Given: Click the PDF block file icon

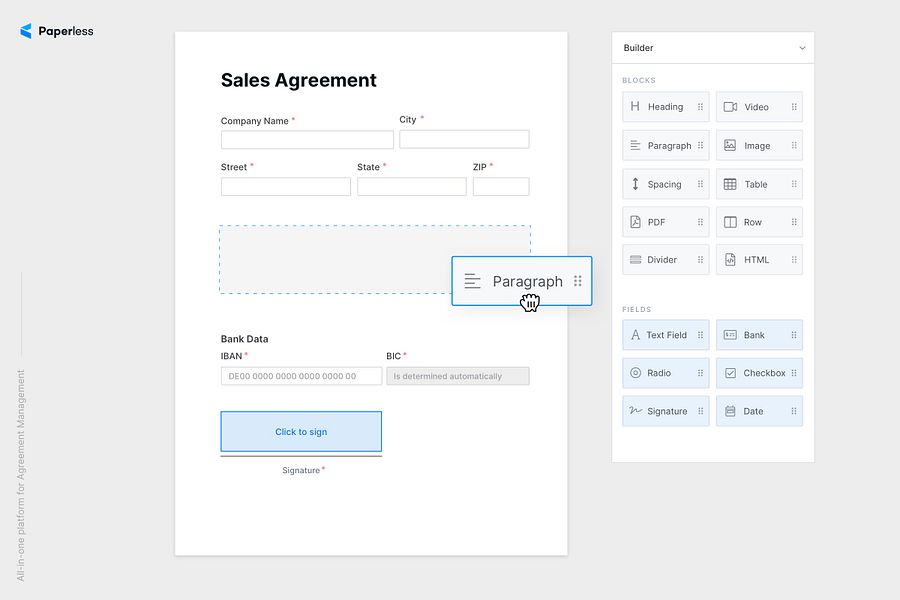Looking at the screenshot, I should pos(635,222).
